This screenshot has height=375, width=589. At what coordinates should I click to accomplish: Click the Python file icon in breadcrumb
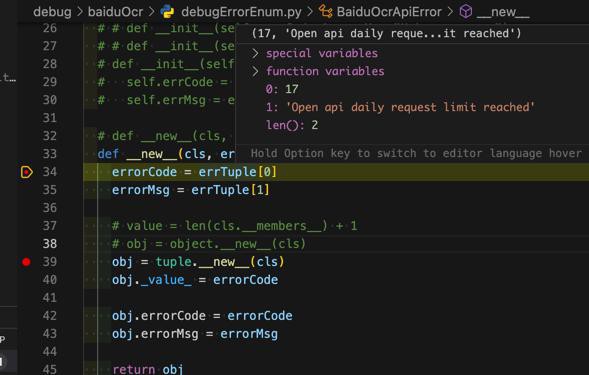pyautogui.click(x=167, y=12)
